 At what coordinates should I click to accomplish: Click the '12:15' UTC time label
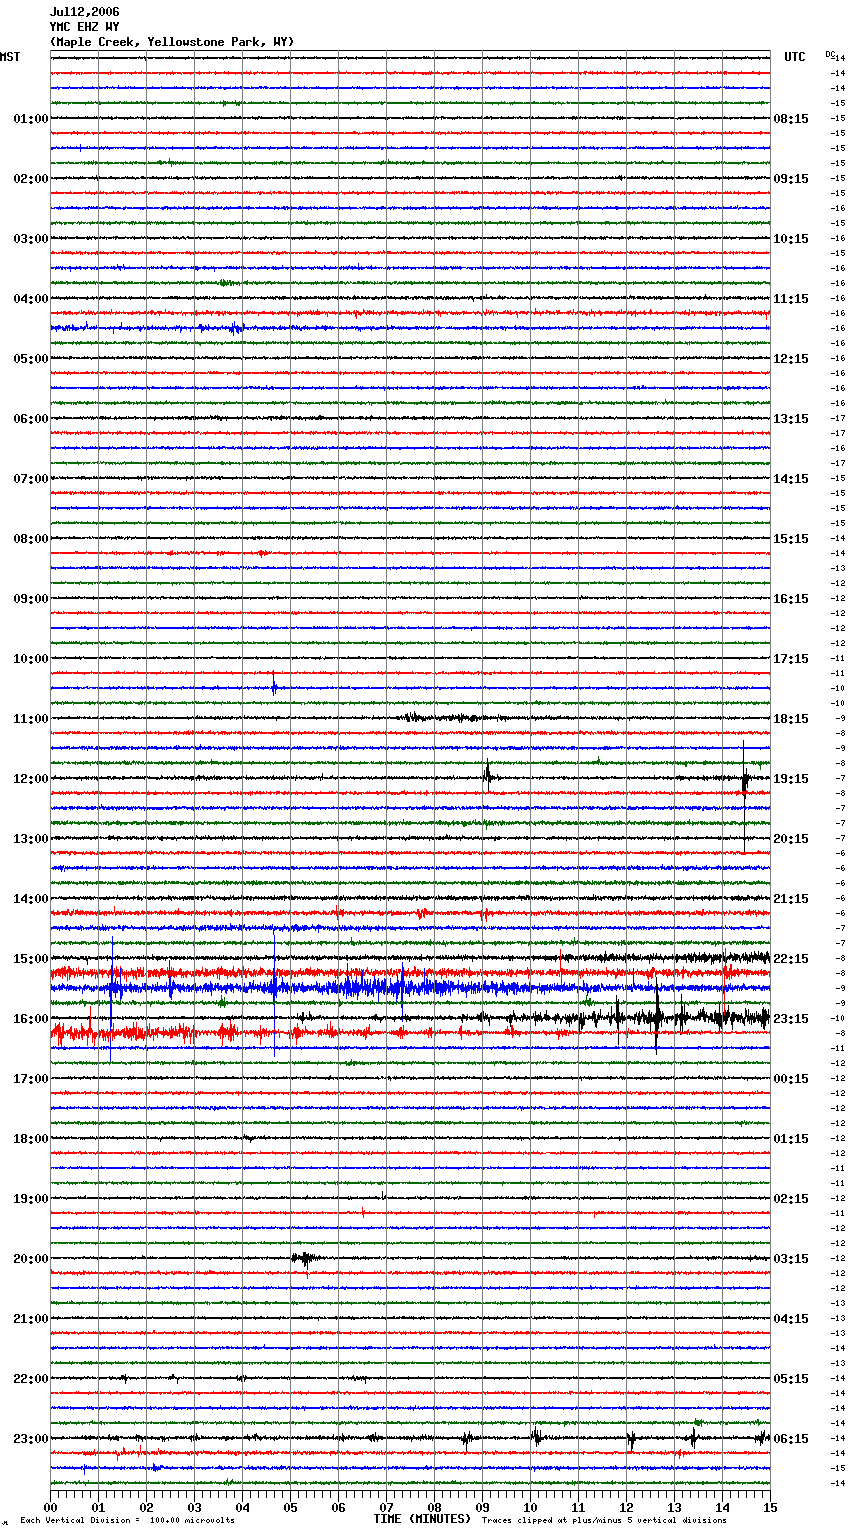(x=791, y=359)
